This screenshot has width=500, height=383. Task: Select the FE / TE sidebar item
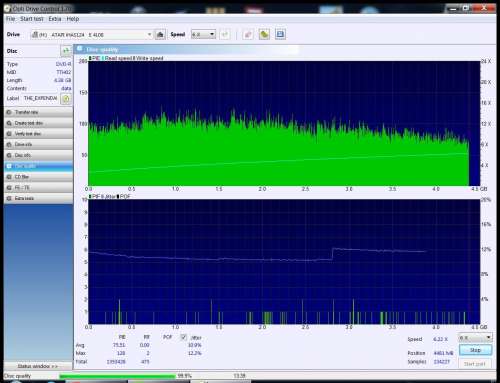[x=39, y=188]
